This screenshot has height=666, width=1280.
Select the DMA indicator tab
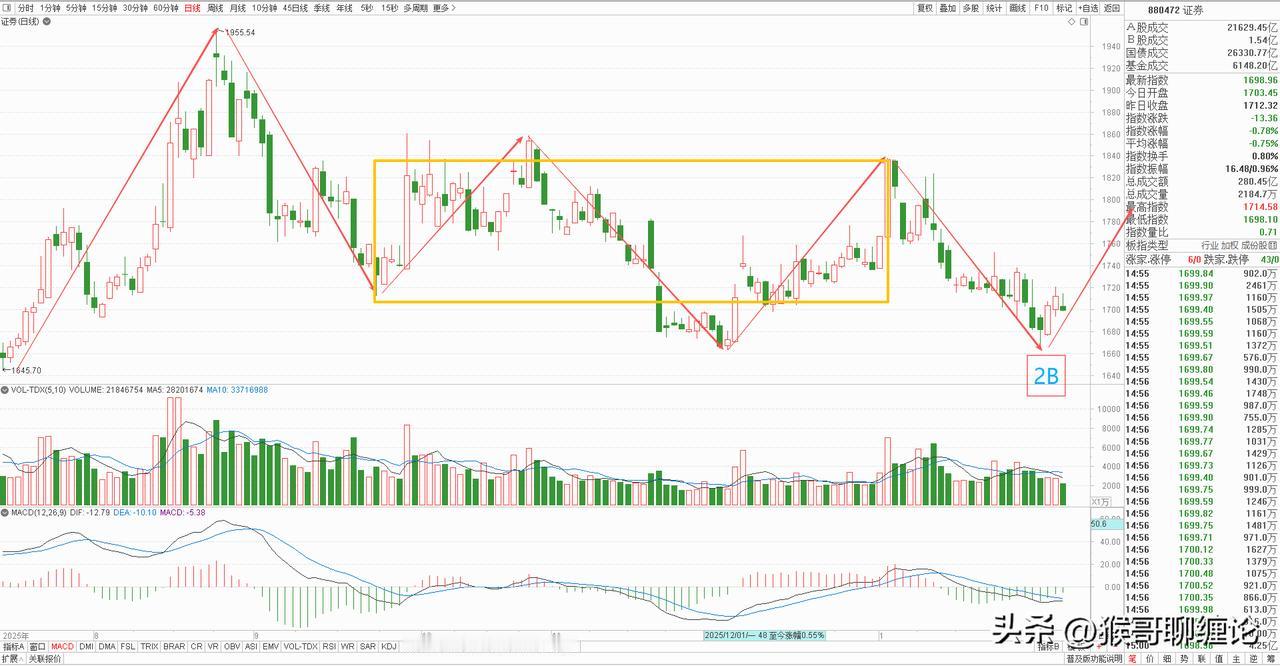pos(107,647)
